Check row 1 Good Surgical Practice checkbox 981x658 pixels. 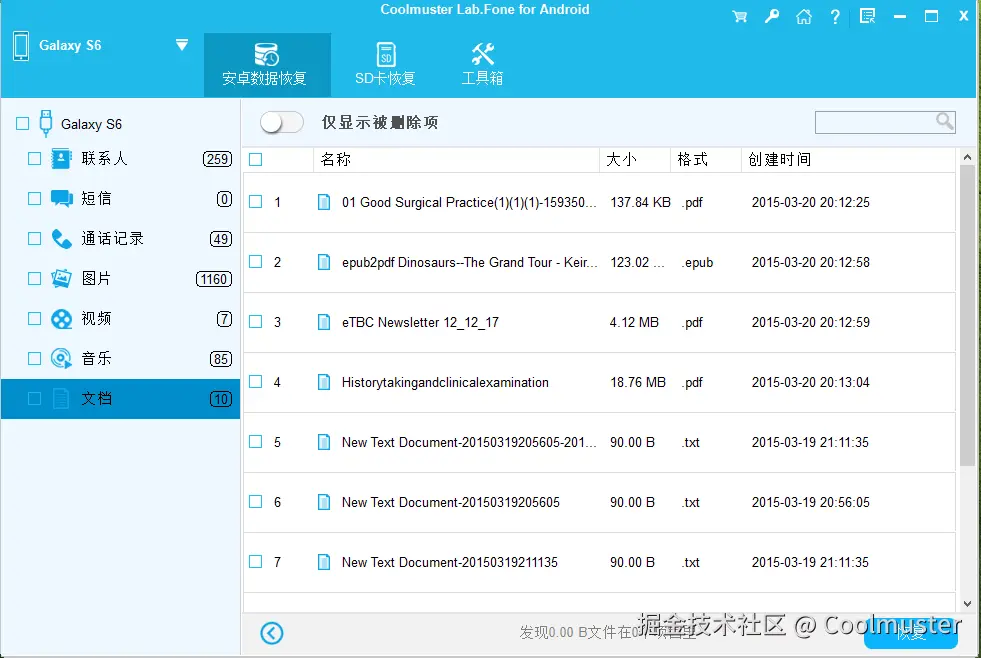pos(255,202)
